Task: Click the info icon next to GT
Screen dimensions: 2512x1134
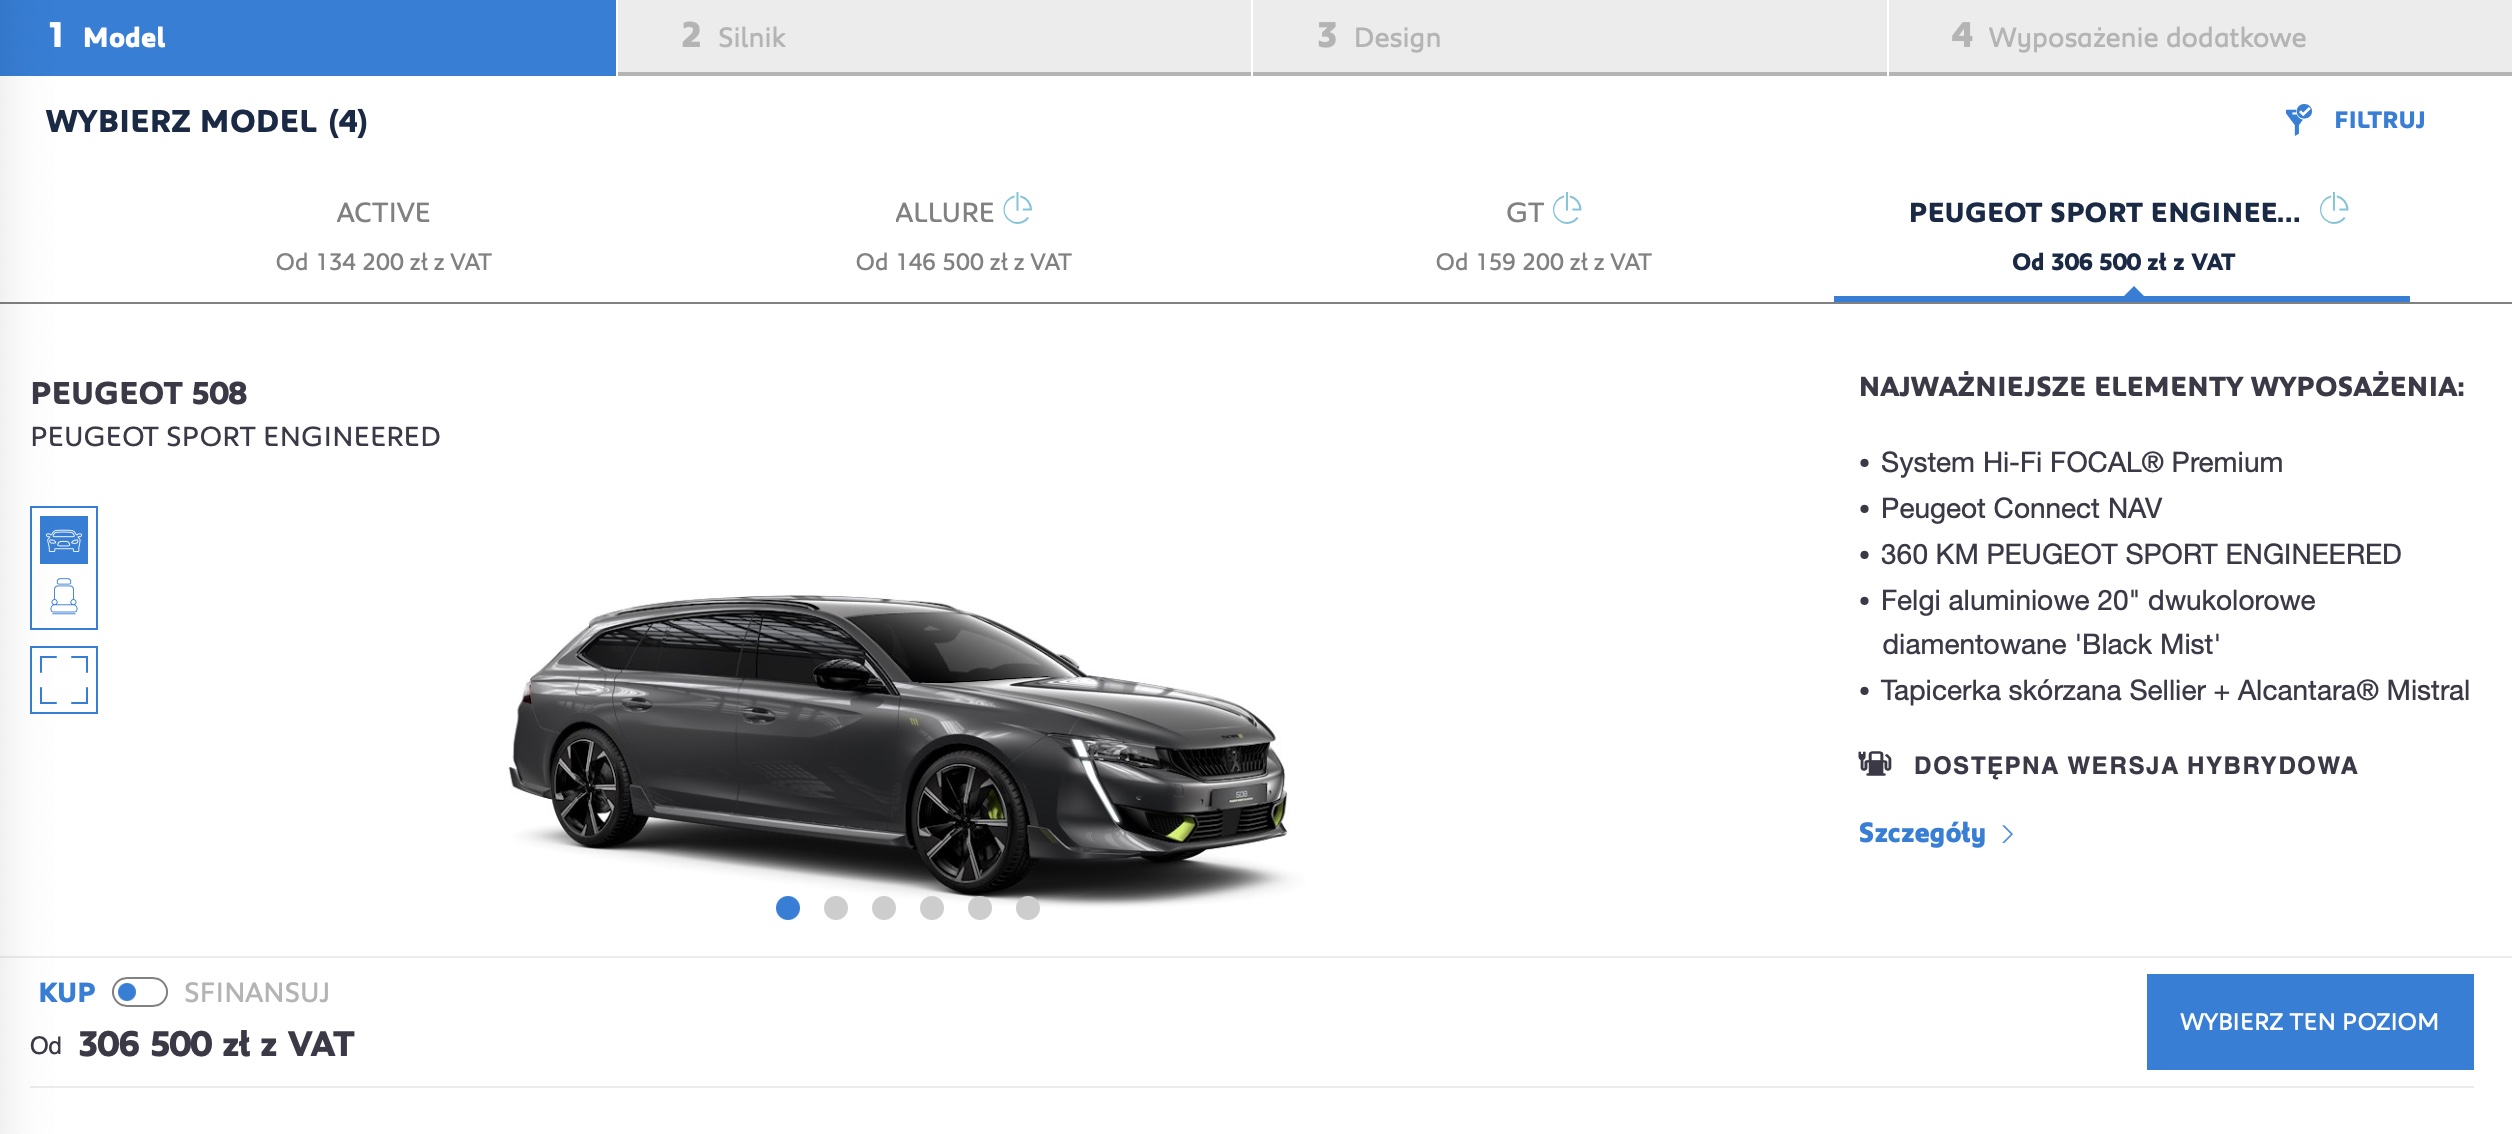Action: pos(1567,209)
